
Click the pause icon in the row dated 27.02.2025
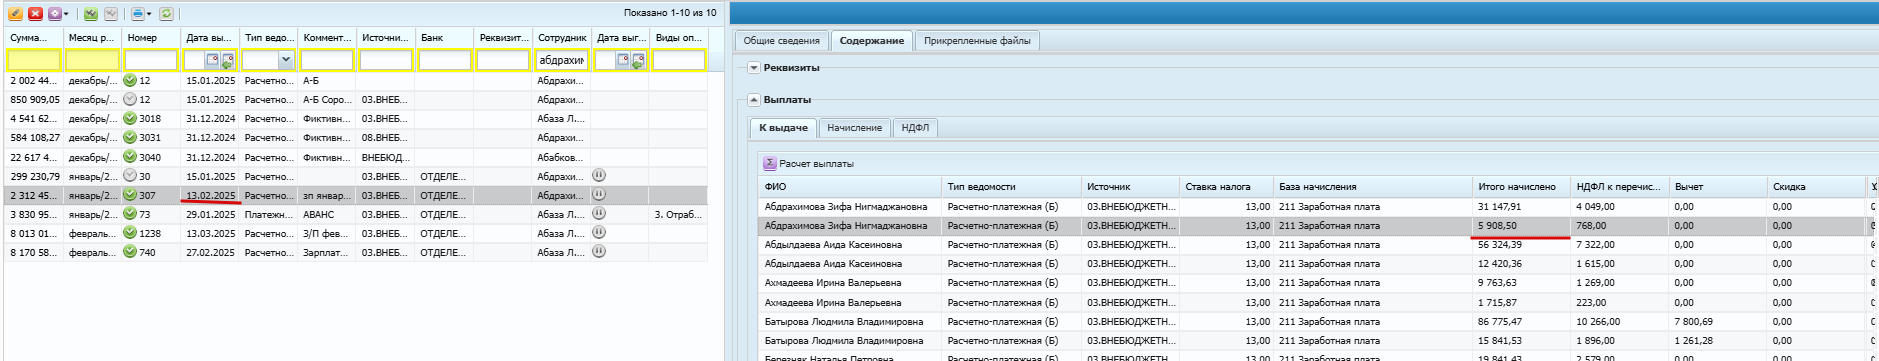[x=599, y=251]
